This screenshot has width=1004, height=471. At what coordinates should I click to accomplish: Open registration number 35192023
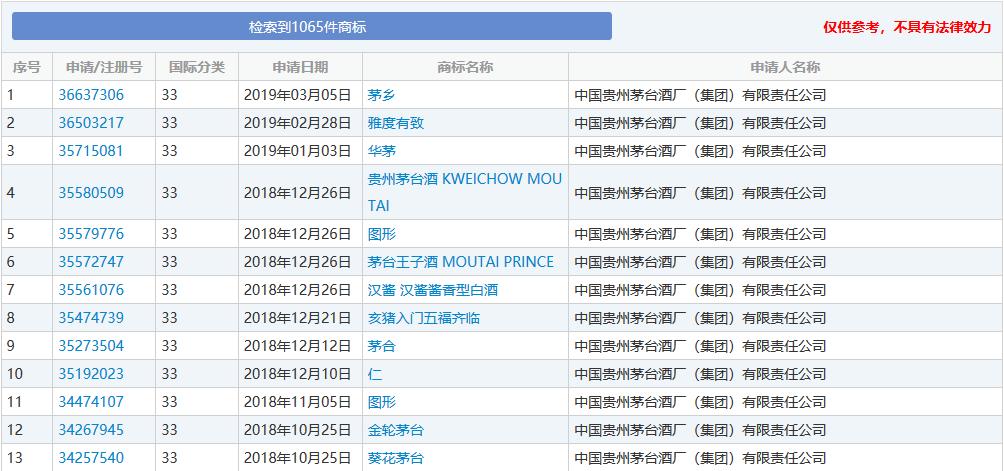tap(91, 374)
